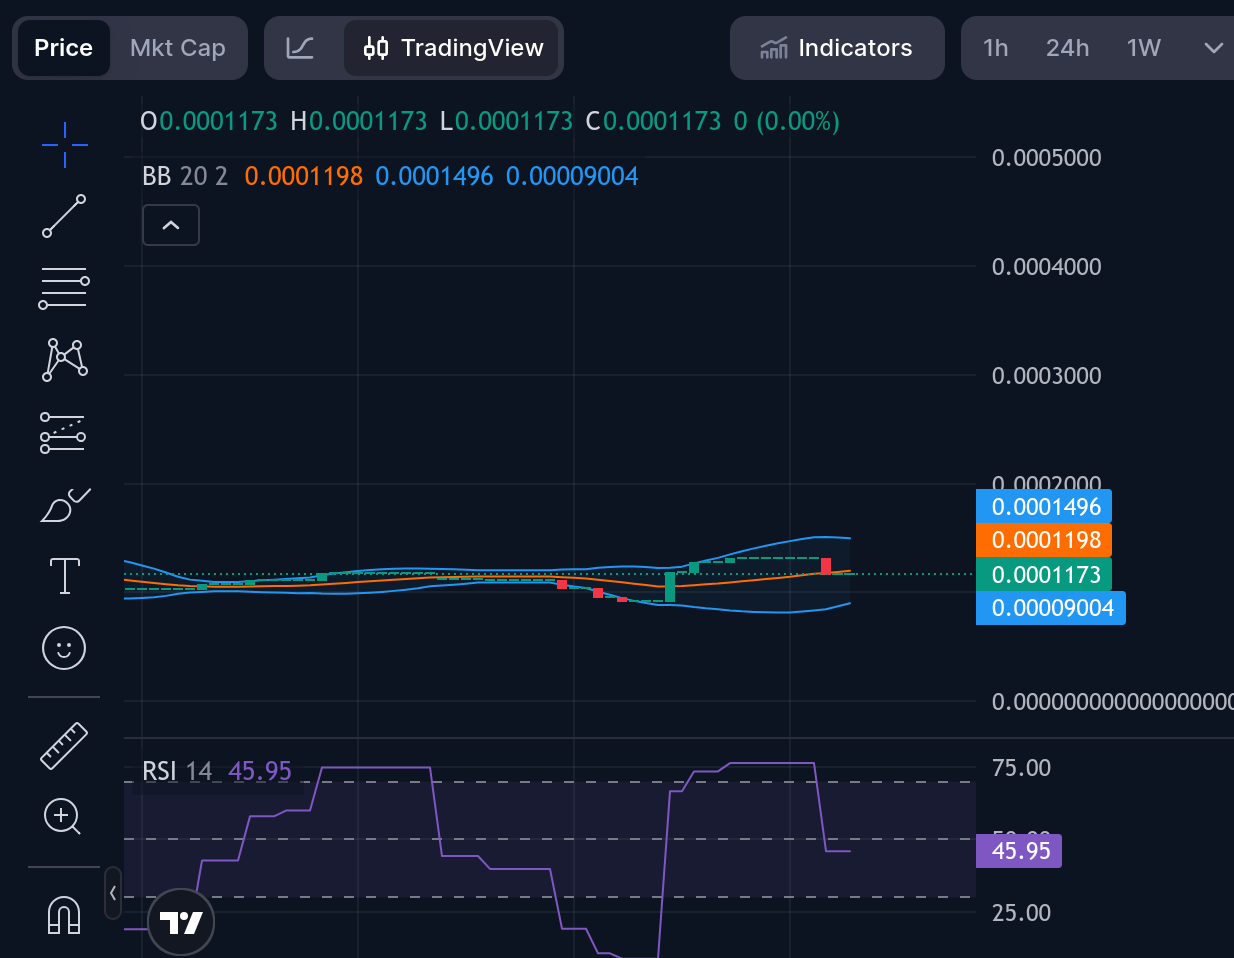Switch to the Mkt Cap tab

point(178,48)
